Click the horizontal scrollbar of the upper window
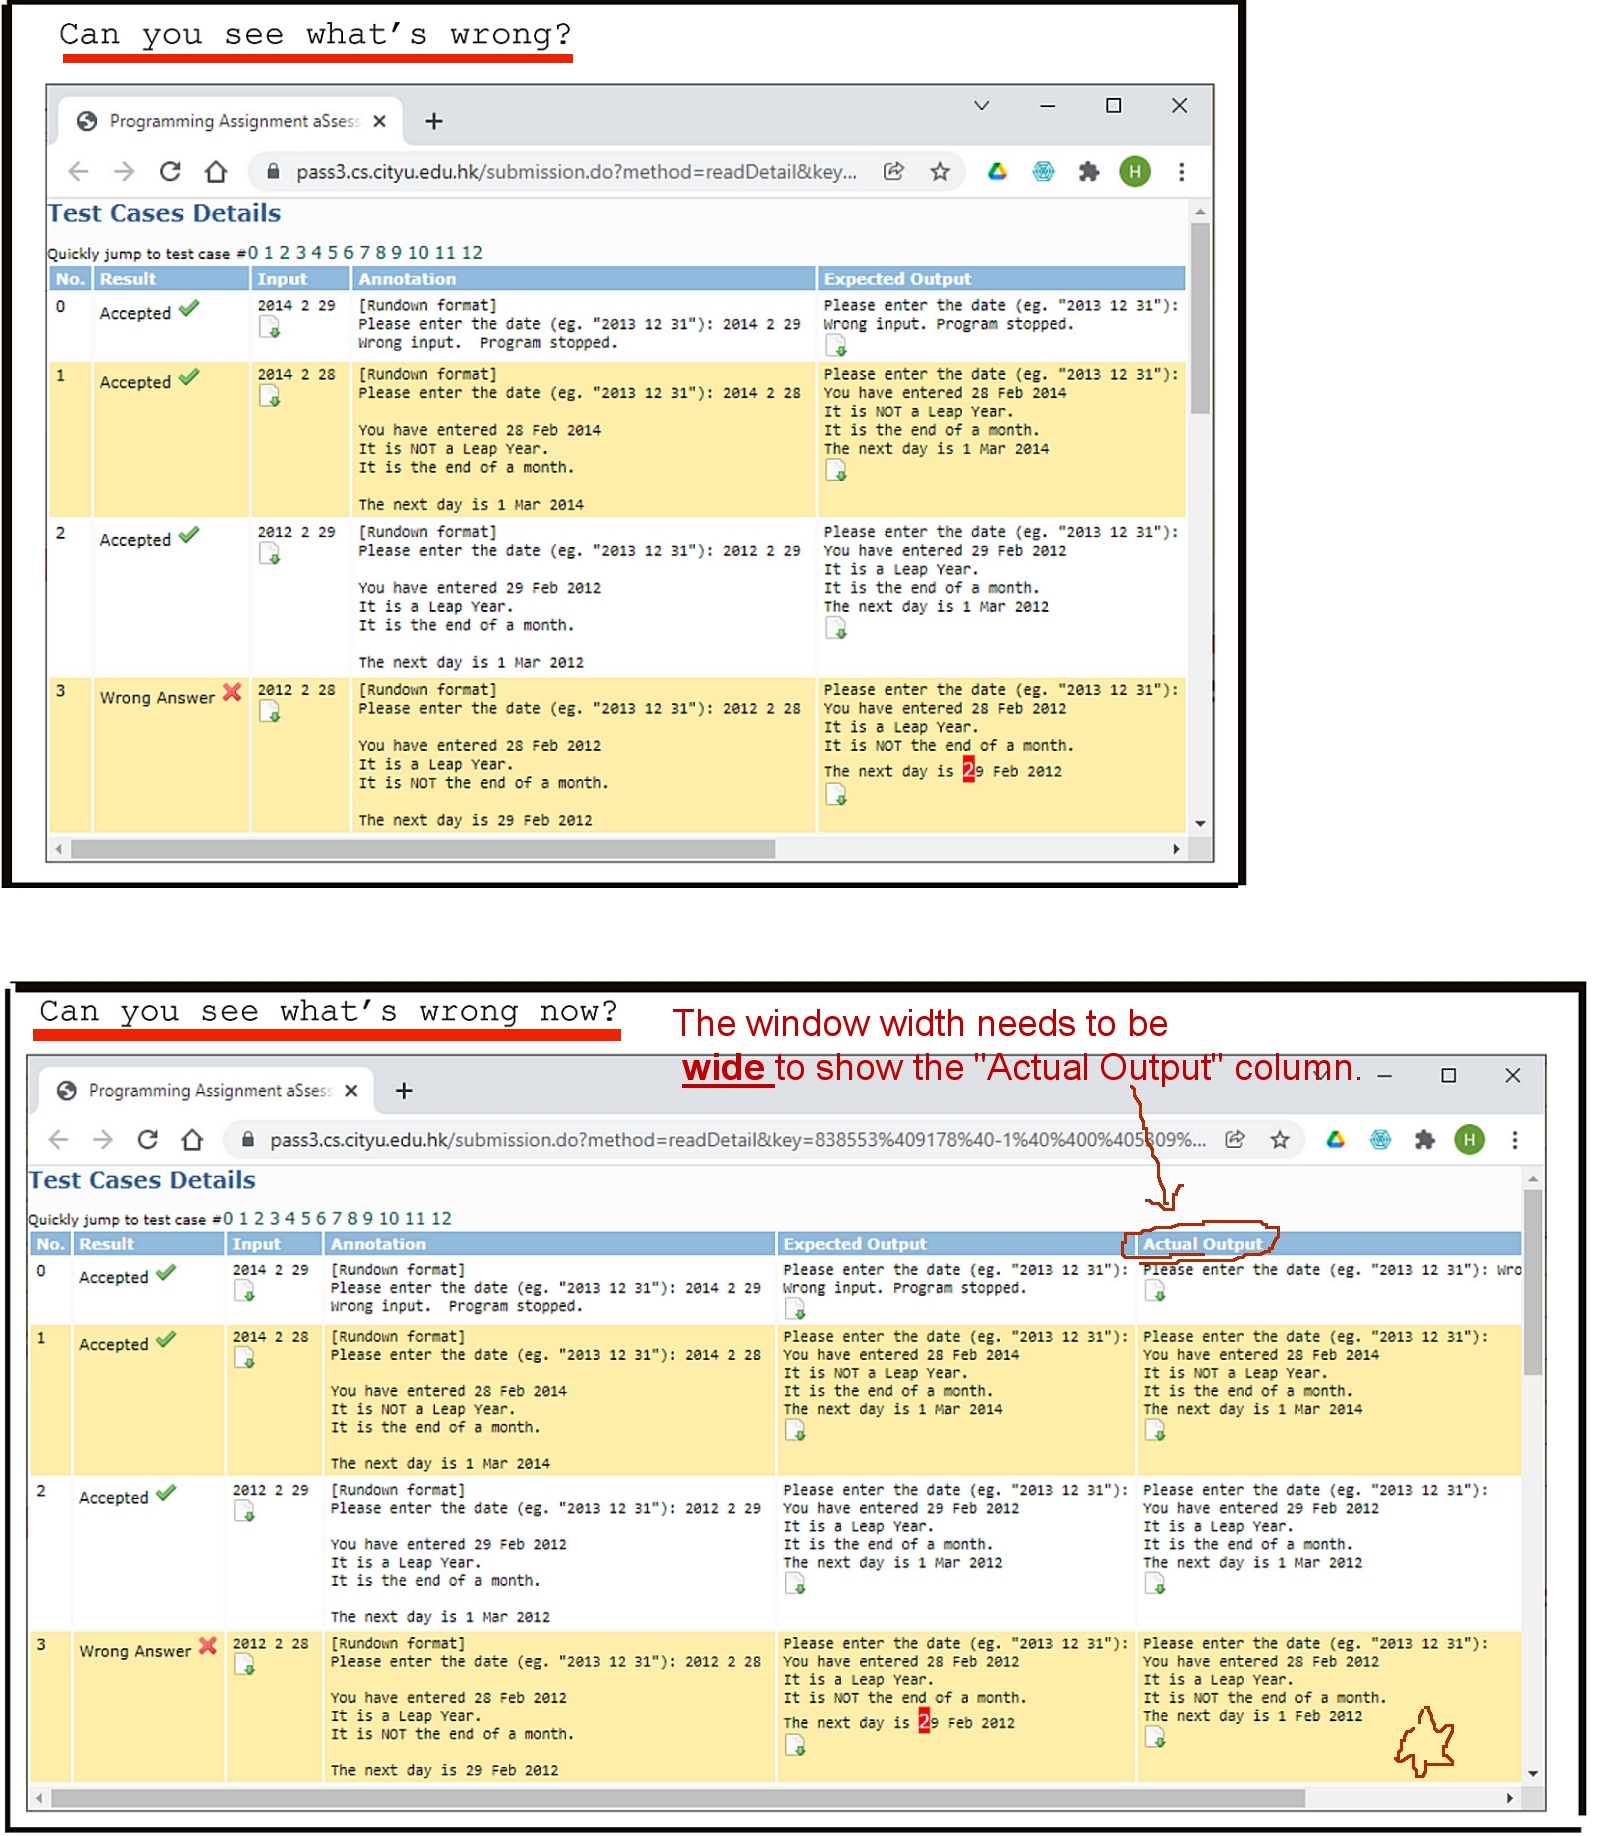This screenshot has height=1836, width=1600. point(422,849)
